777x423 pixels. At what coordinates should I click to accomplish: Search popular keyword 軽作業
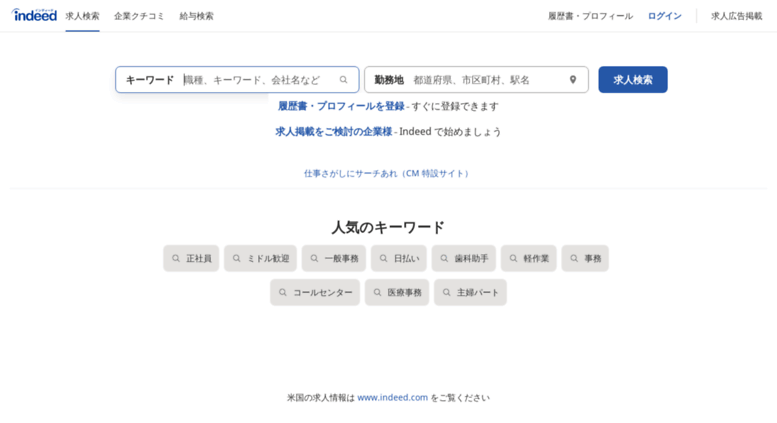[528, 258]
